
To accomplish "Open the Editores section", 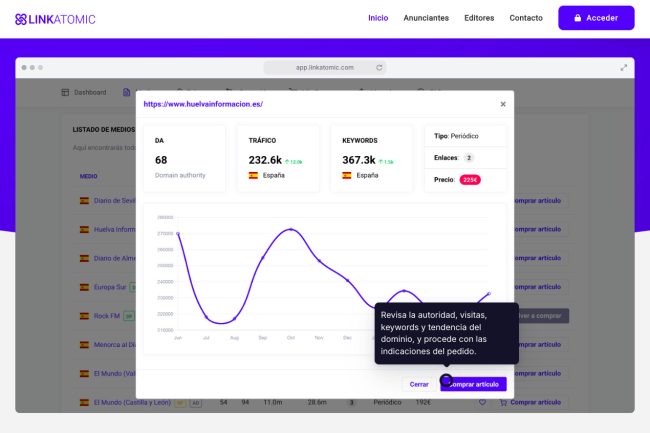I will tap(479, 18).
